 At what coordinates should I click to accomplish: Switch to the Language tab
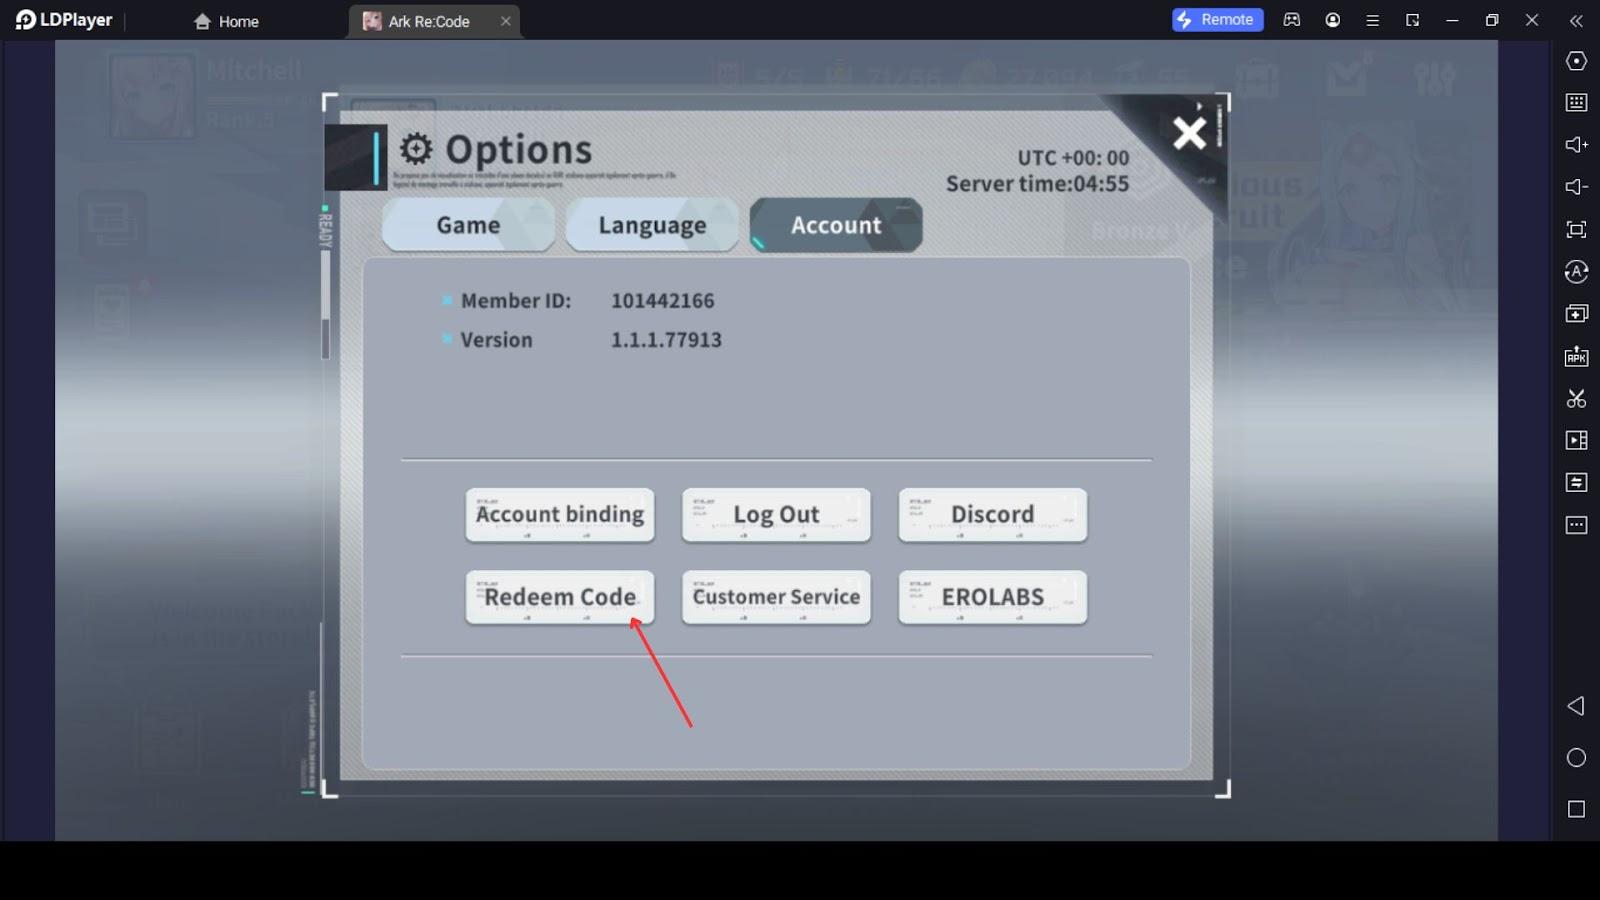click(652, 225)
